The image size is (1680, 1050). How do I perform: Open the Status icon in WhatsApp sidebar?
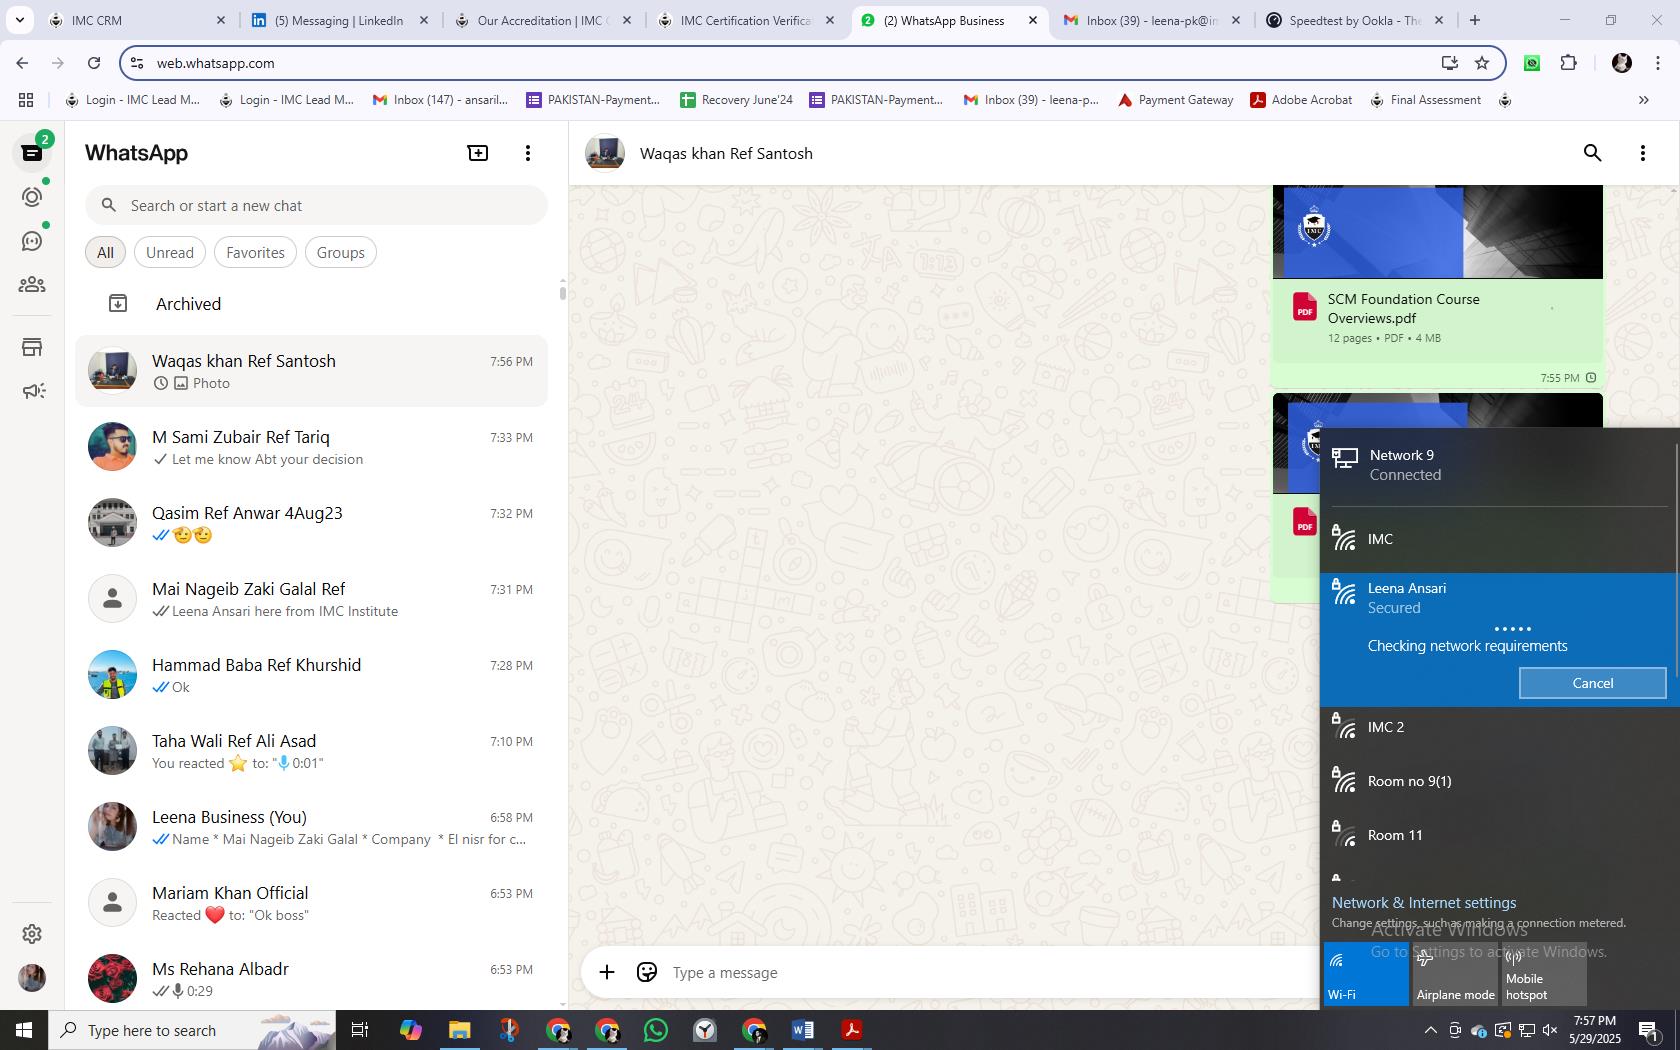pyautogui.click(x=32, y=197)
